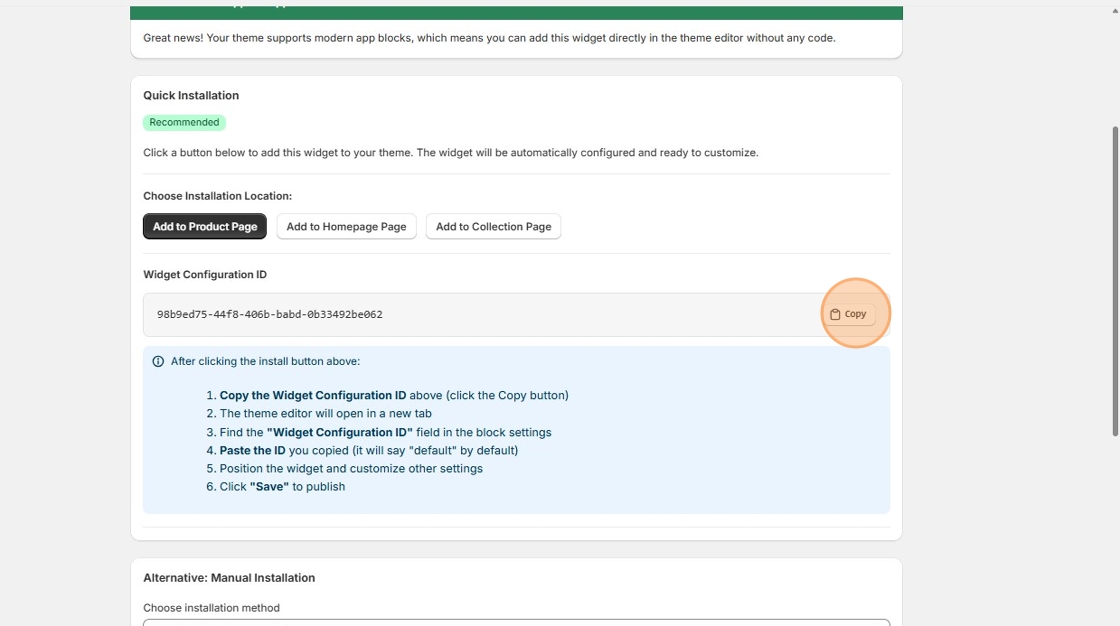Switch to Add to Collection Page location
Viewport: 1120px width, 626px height.
click(493, 226)
